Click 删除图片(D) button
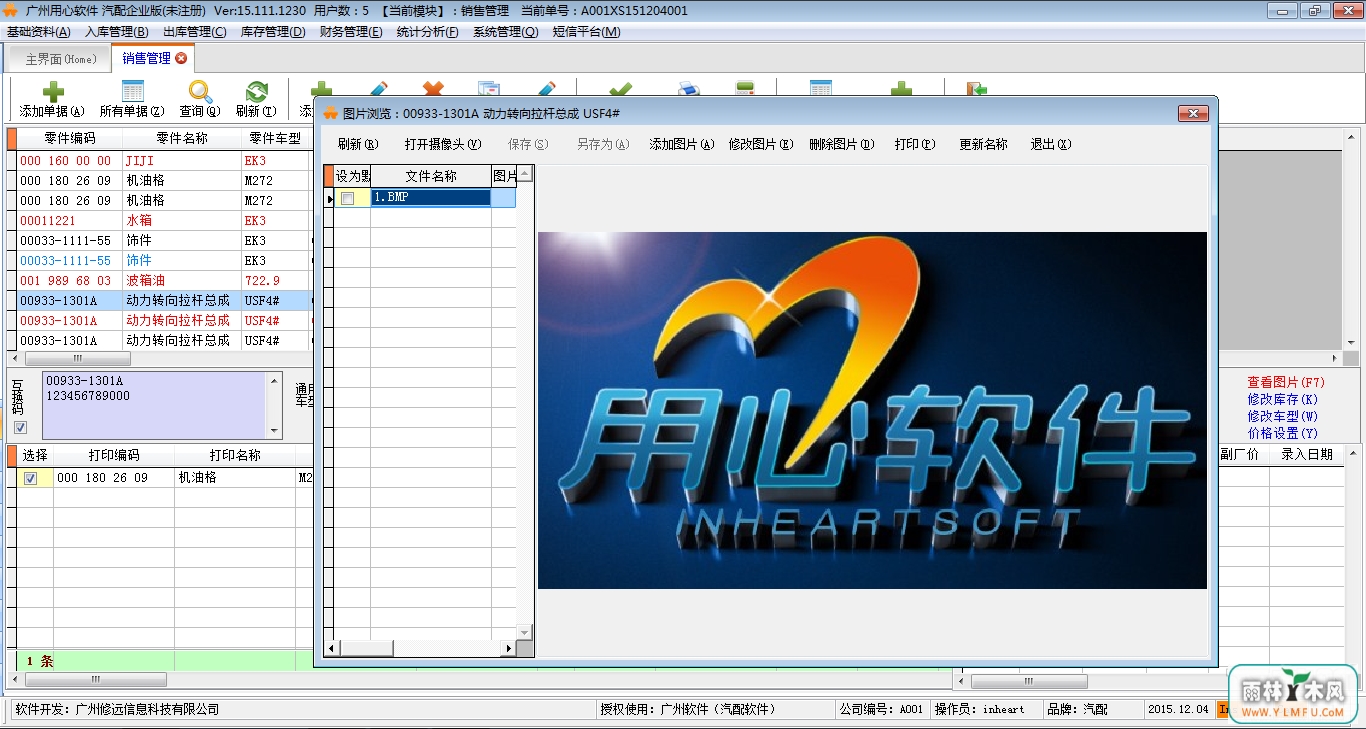This screenshot has width=1366, height=729. click(x=841, y=145)
